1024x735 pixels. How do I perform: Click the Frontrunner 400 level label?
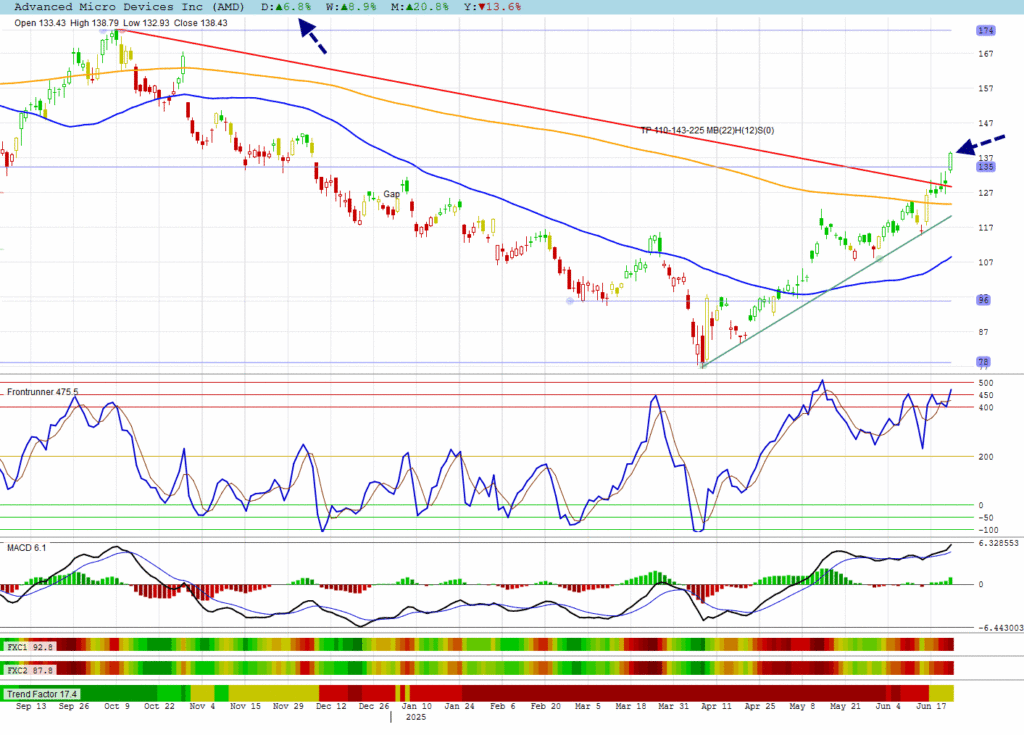(985, 408)
